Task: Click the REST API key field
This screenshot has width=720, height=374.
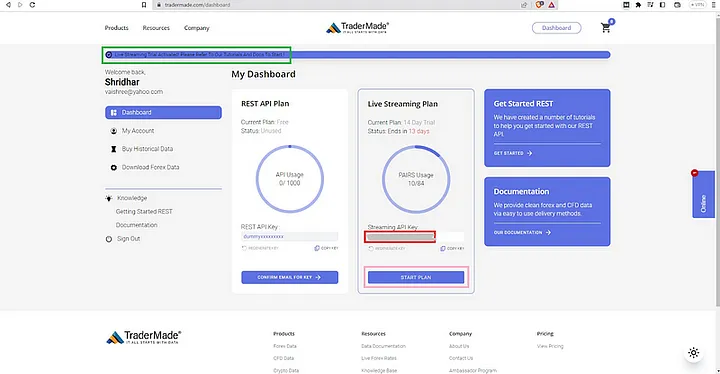Action: click(x=290, y=237)
